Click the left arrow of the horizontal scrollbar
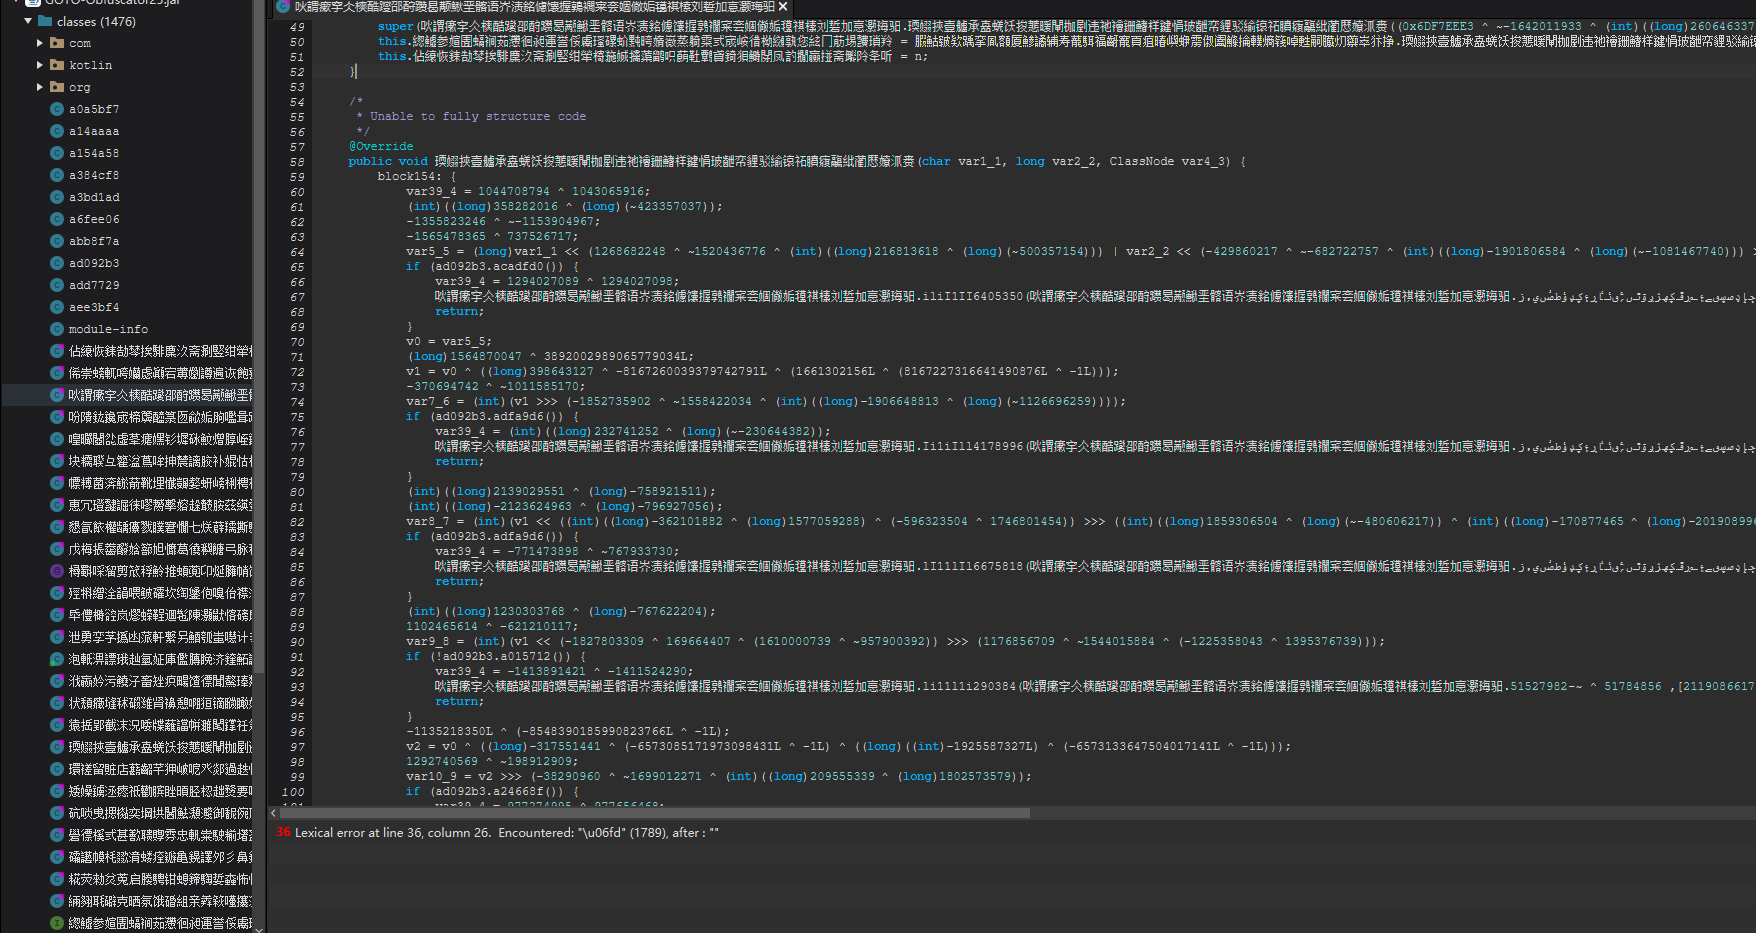 (274, 813)
